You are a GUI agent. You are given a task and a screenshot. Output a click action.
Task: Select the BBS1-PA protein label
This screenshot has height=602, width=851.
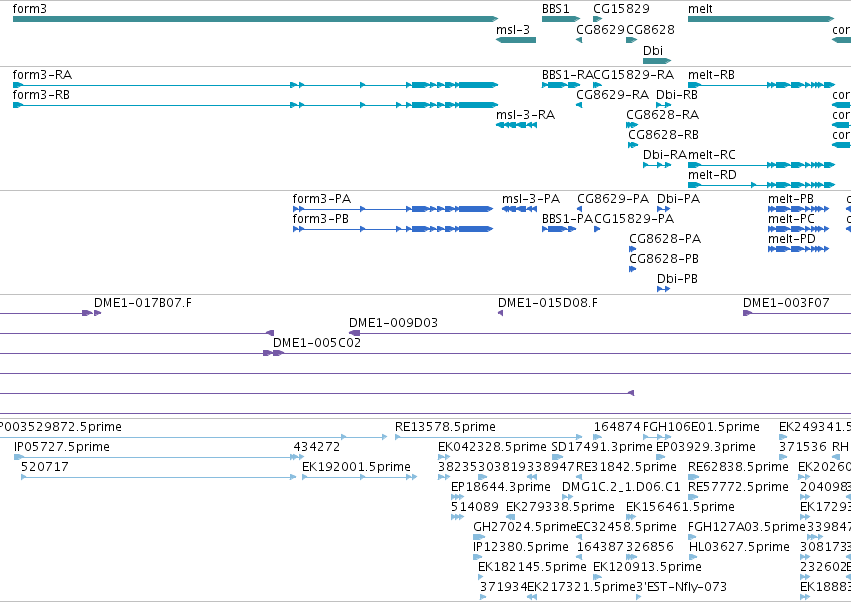click(568, 219)
